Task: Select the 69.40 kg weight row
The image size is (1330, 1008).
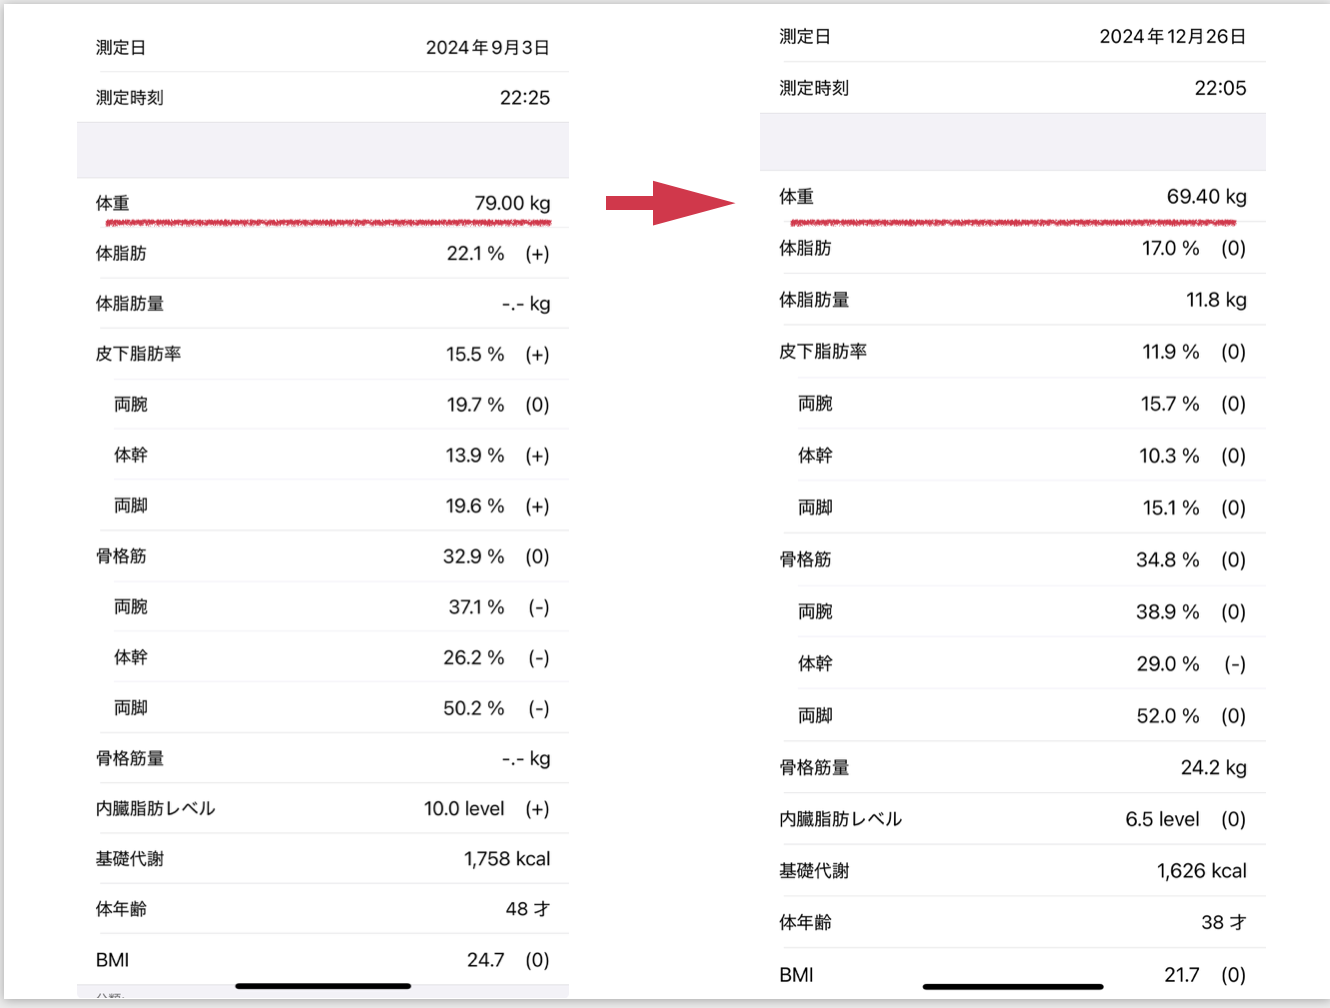Action: 1013,196
